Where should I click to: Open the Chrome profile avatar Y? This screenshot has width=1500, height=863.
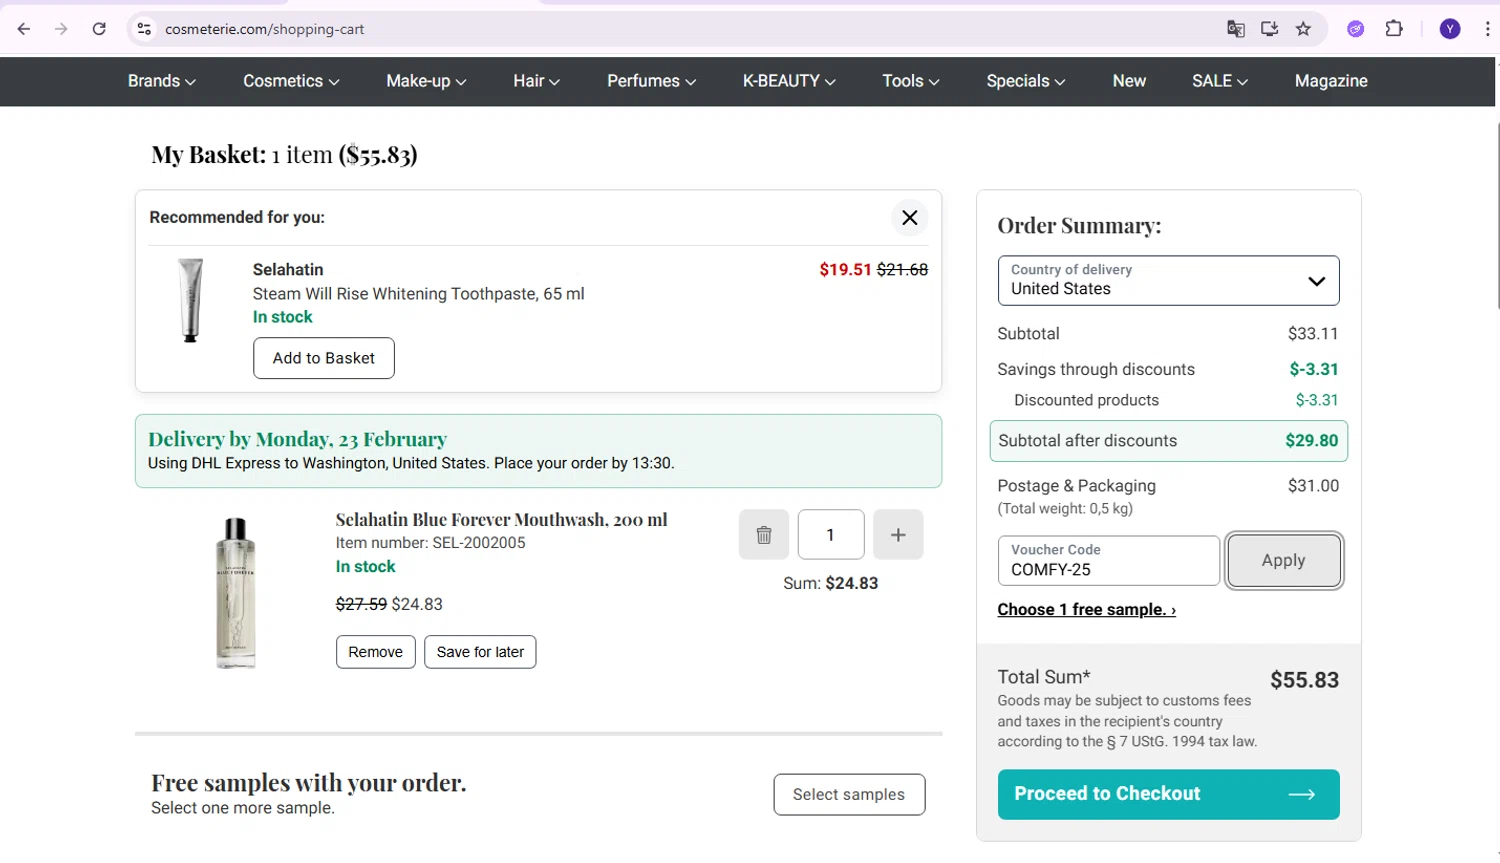click(x=1450, y=29)
